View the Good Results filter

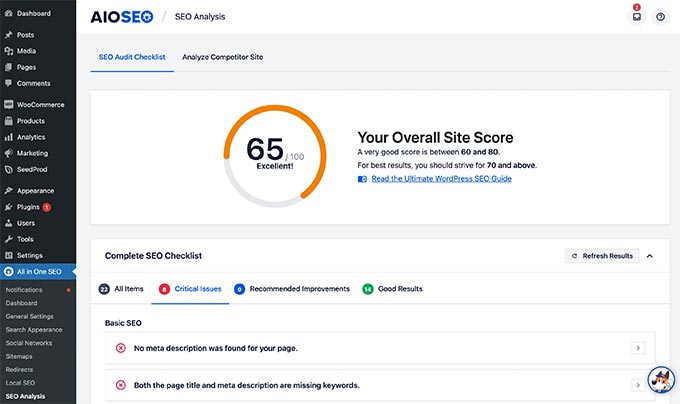(x=391, y=289)
